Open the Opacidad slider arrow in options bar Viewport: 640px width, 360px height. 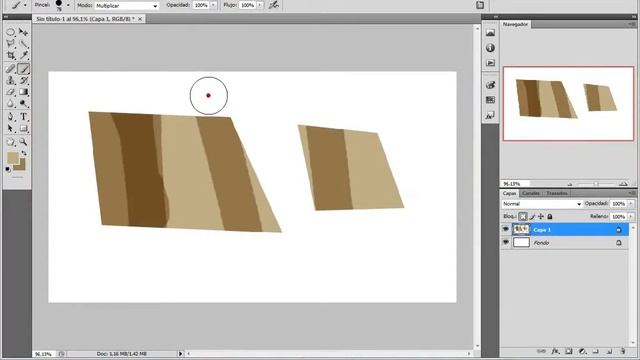[213, 5]
